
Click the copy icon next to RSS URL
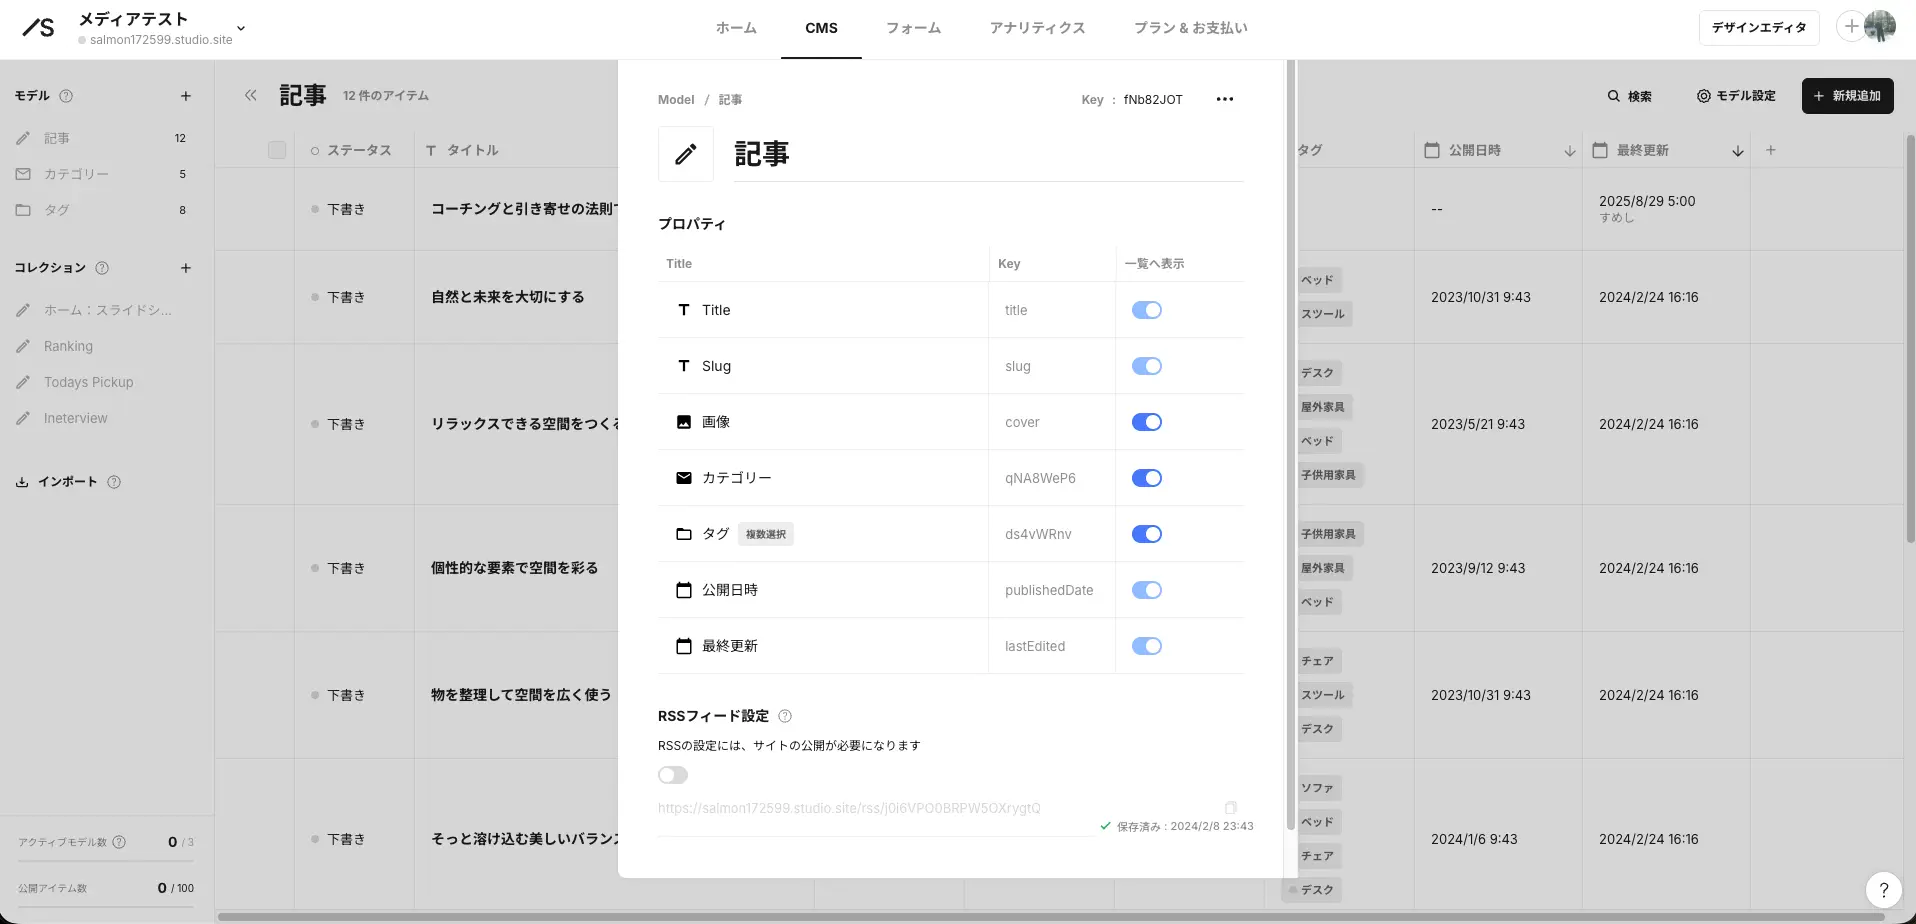[x=1231, y=808]
